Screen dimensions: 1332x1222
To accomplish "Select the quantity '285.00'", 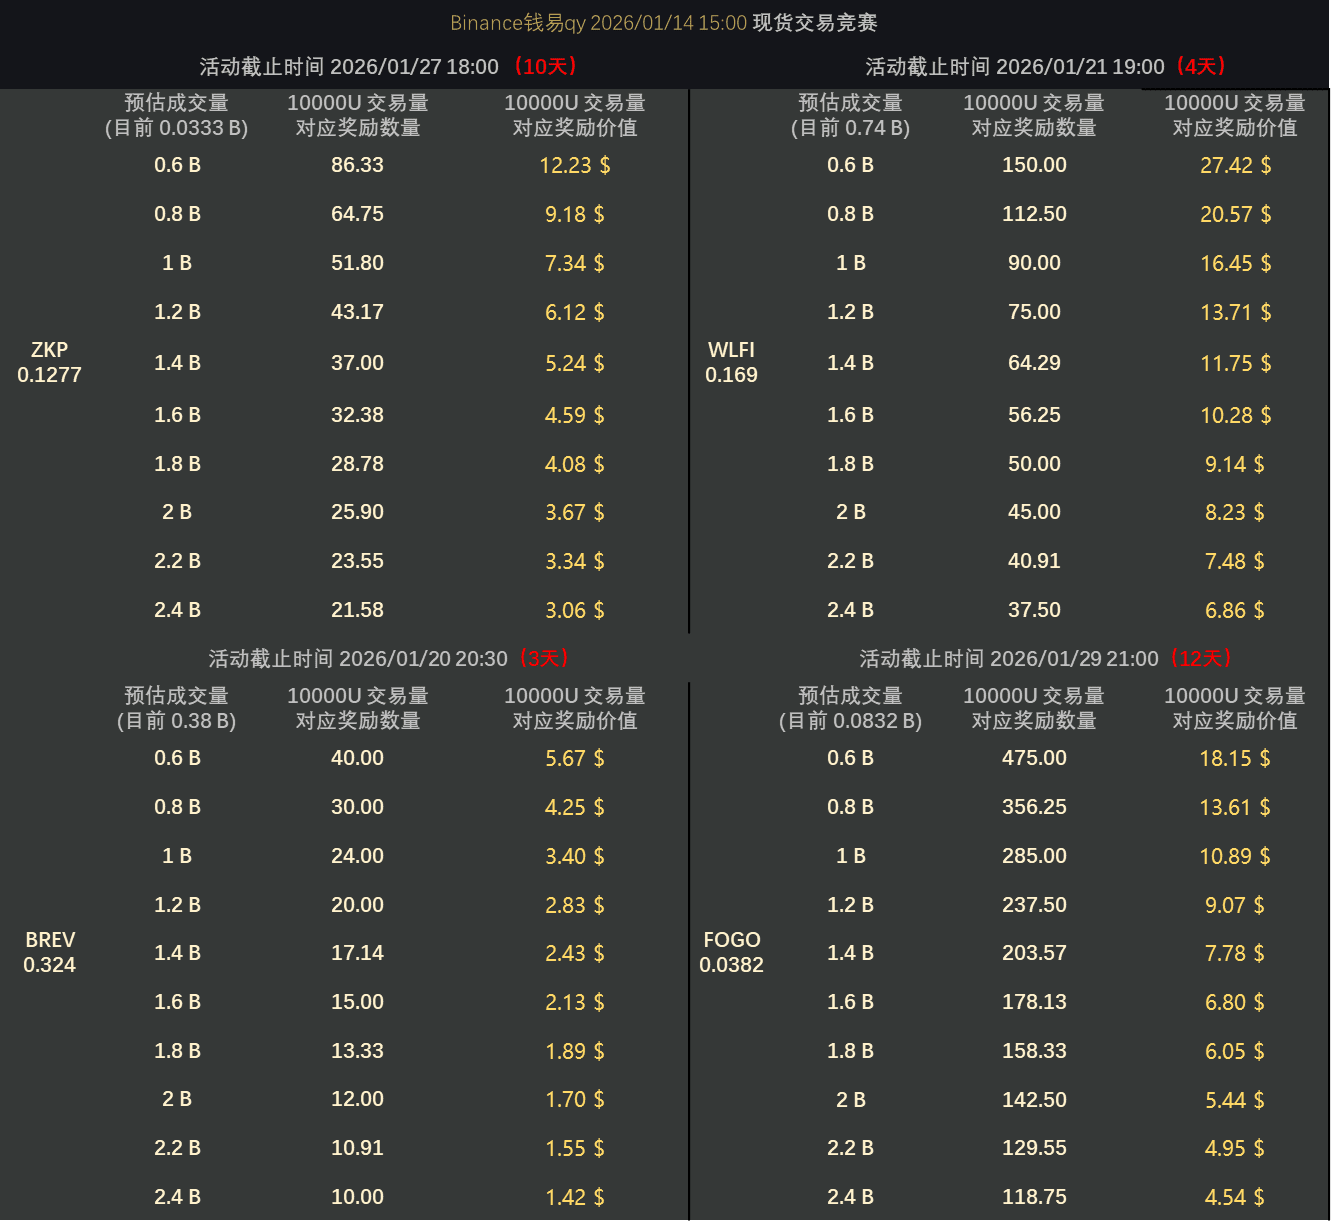I will pos(1034,856).
